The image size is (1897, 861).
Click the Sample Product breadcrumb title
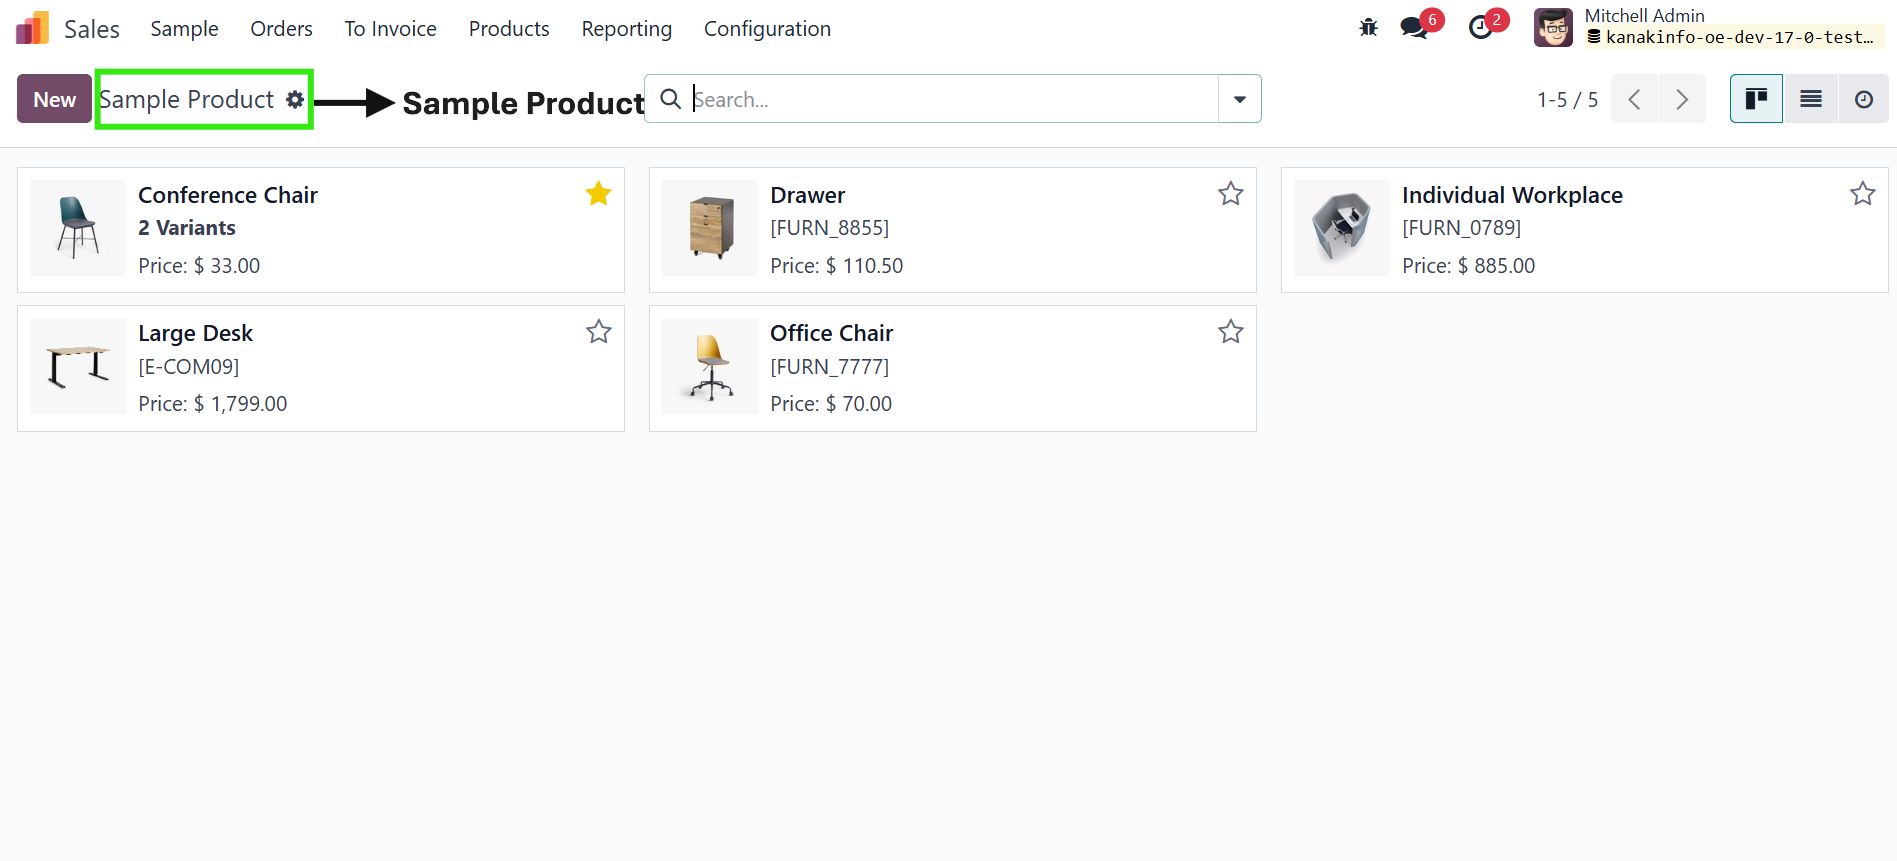click(186, 99)
